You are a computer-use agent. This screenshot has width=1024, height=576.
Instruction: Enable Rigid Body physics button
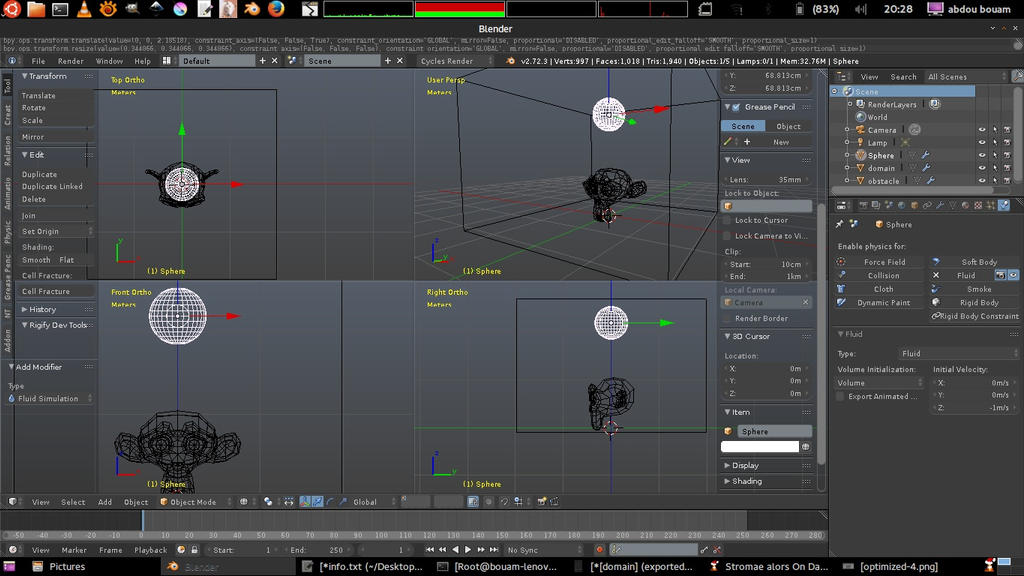pyautogui.click(x=974, y=302)
